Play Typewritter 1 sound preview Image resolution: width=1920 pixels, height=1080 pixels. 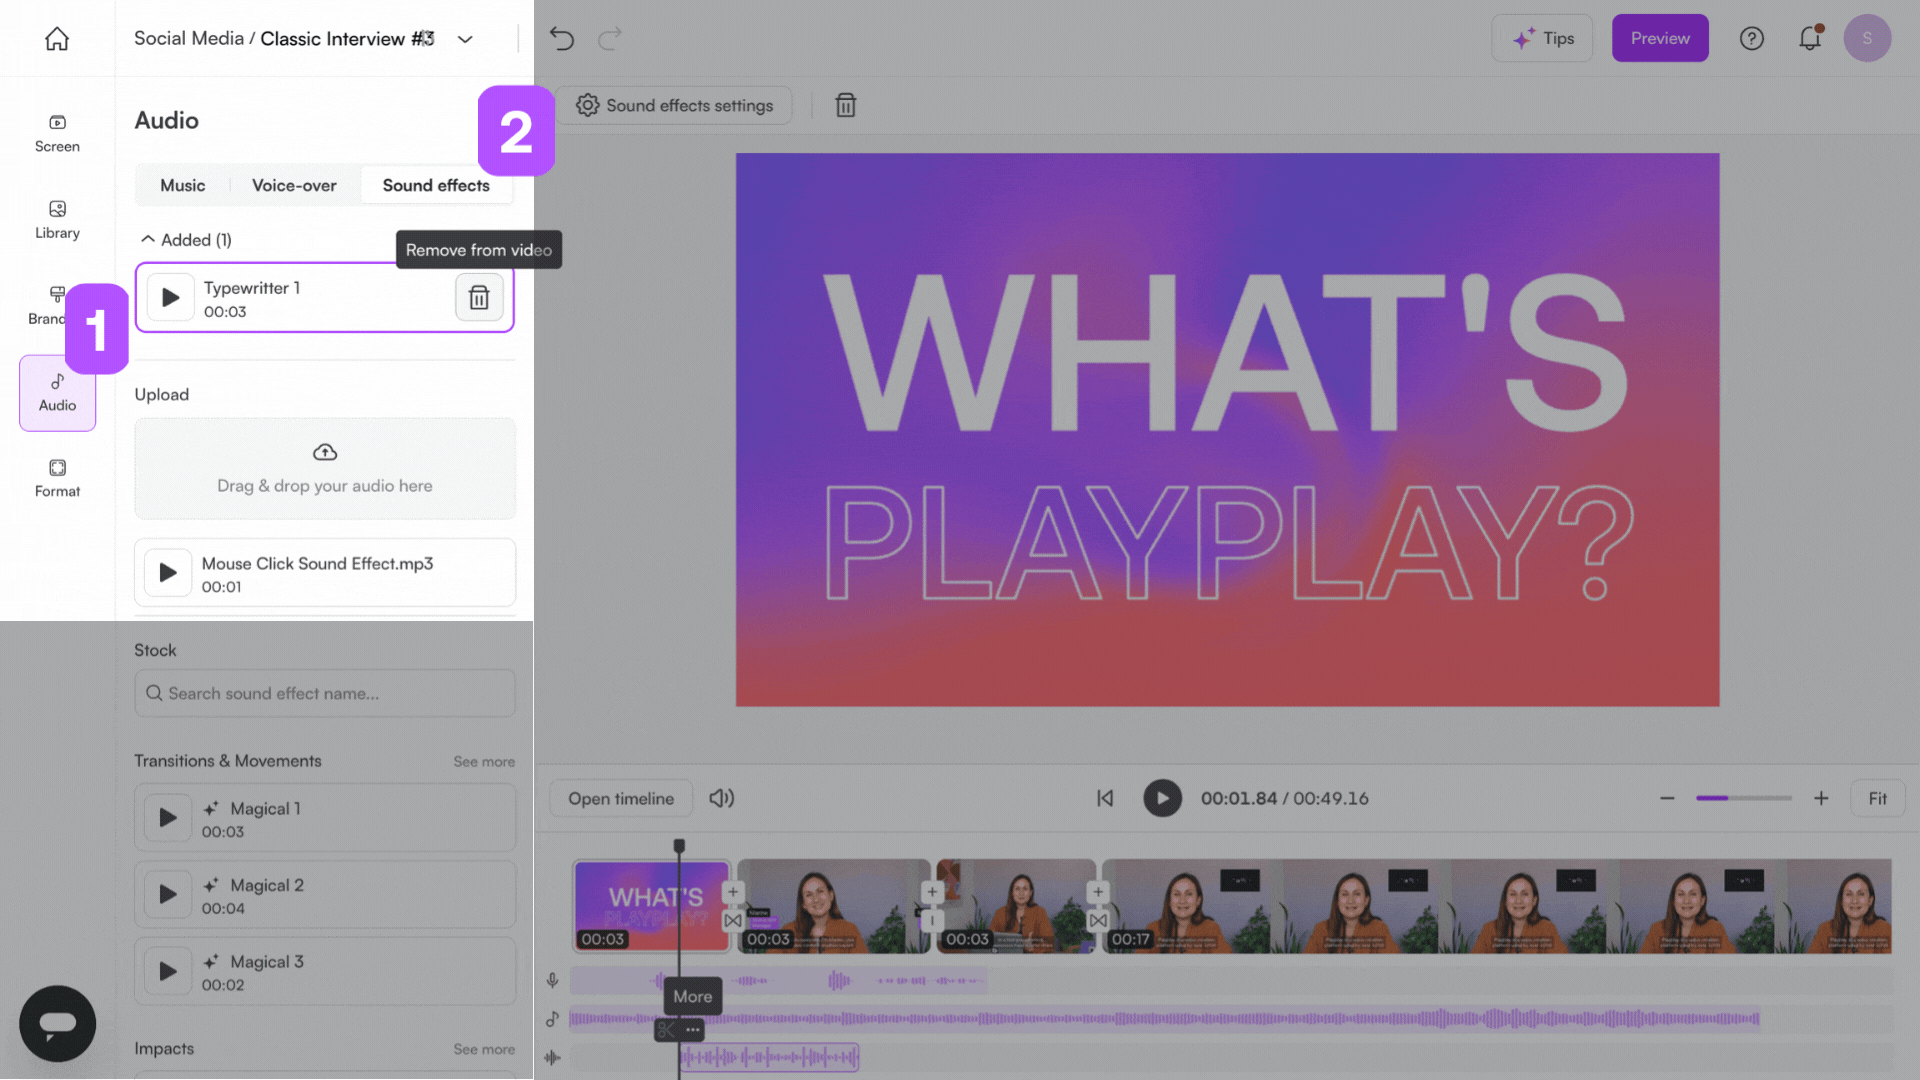tap(170, 298)
